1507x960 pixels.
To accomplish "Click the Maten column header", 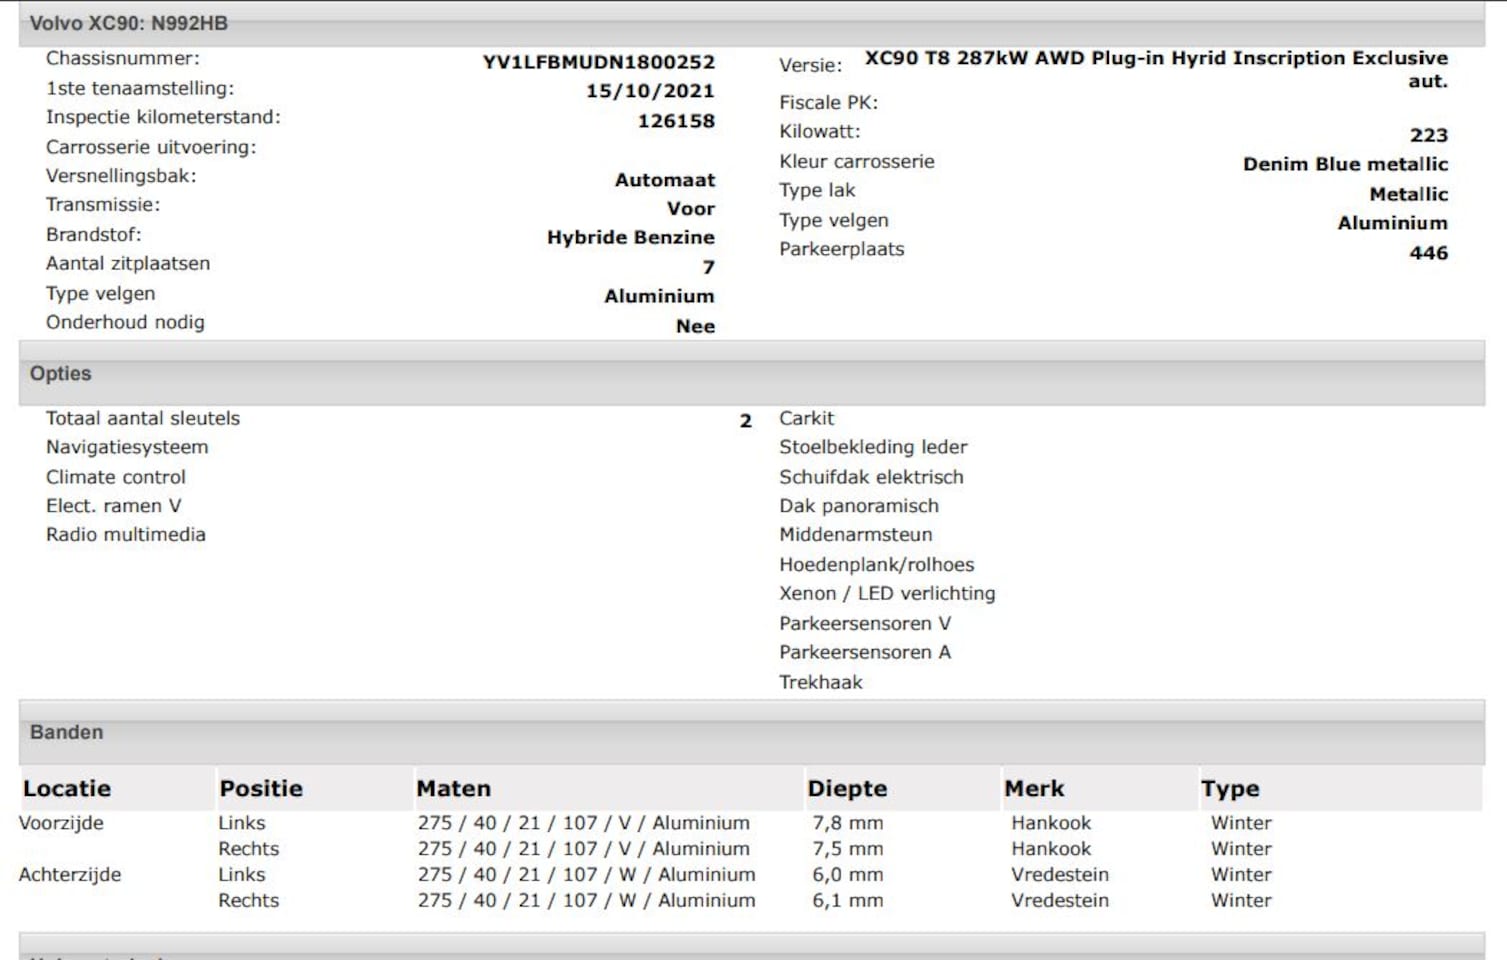I will 454,789.
